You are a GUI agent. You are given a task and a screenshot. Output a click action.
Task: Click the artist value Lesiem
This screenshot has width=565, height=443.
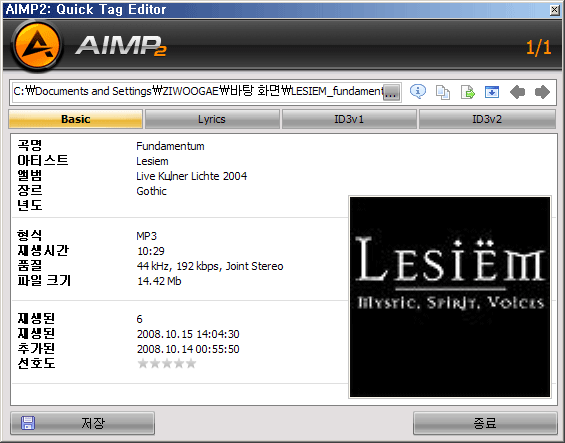point(152,161)
